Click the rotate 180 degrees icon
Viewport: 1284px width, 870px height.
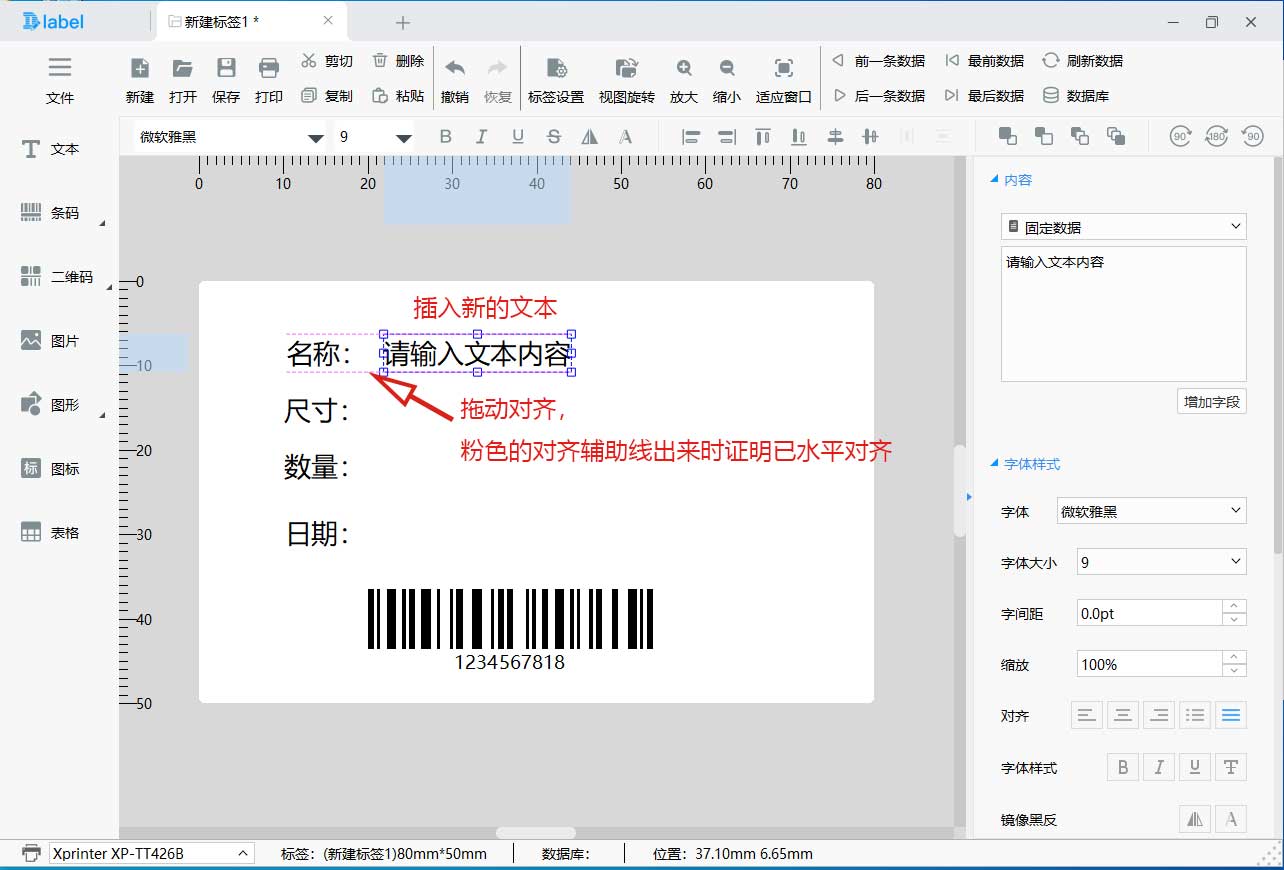1216,137
